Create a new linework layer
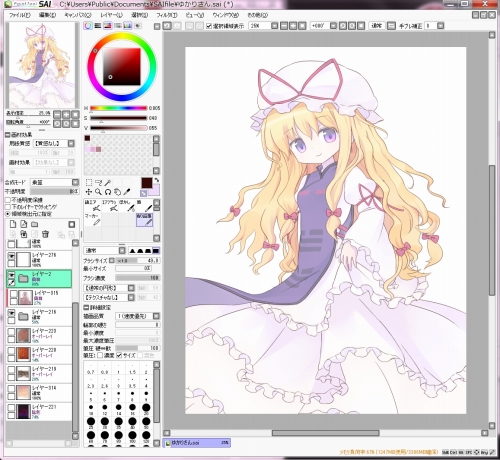The image size is (500, 460). tap(24, 224)
